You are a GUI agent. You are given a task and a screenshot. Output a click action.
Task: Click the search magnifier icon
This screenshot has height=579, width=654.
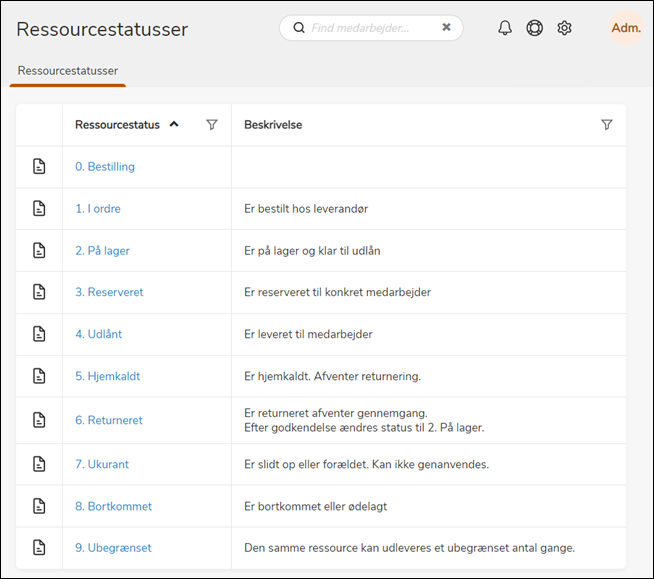click(298, 28)
